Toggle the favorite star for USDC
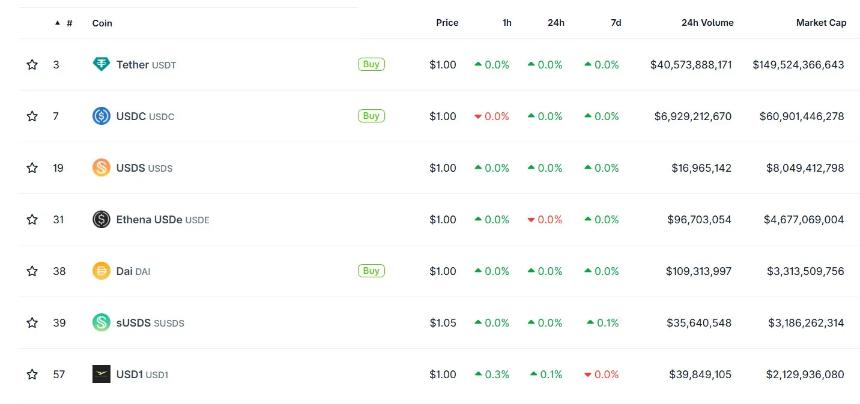Viewport: 860px width, 404px height. 32,116
